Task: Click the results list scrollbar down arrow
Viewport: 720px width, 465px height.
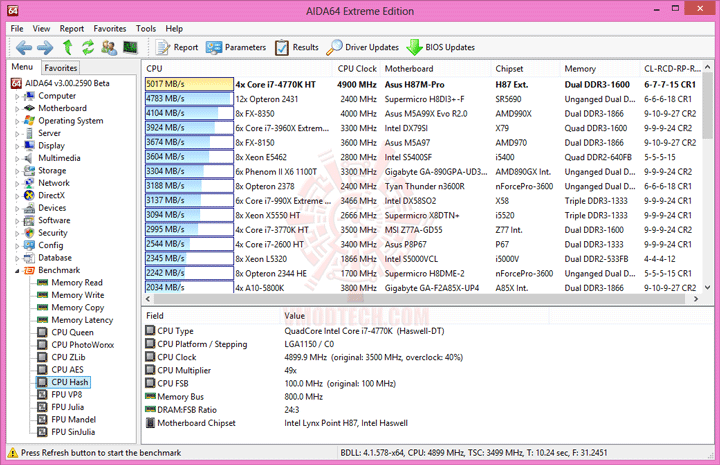Action: (708, 288)
